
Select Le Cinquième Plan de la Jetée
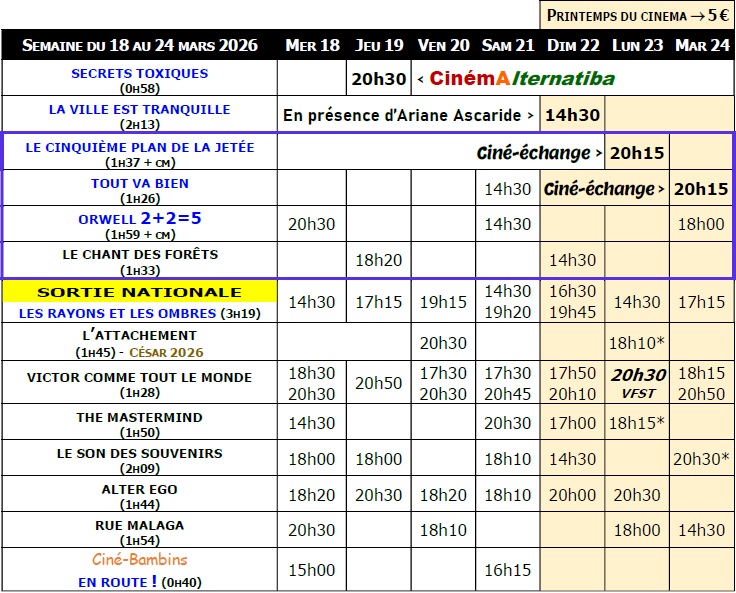click(139, 147)
